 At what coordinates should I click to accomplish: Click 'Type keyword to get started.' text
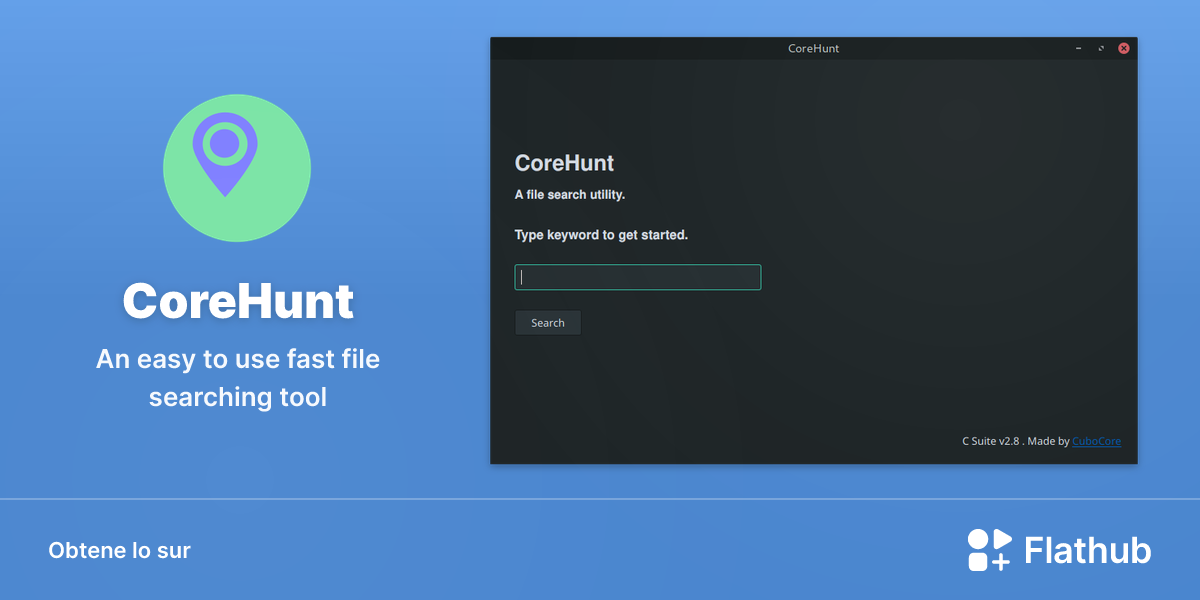click(x=601, y=235)
